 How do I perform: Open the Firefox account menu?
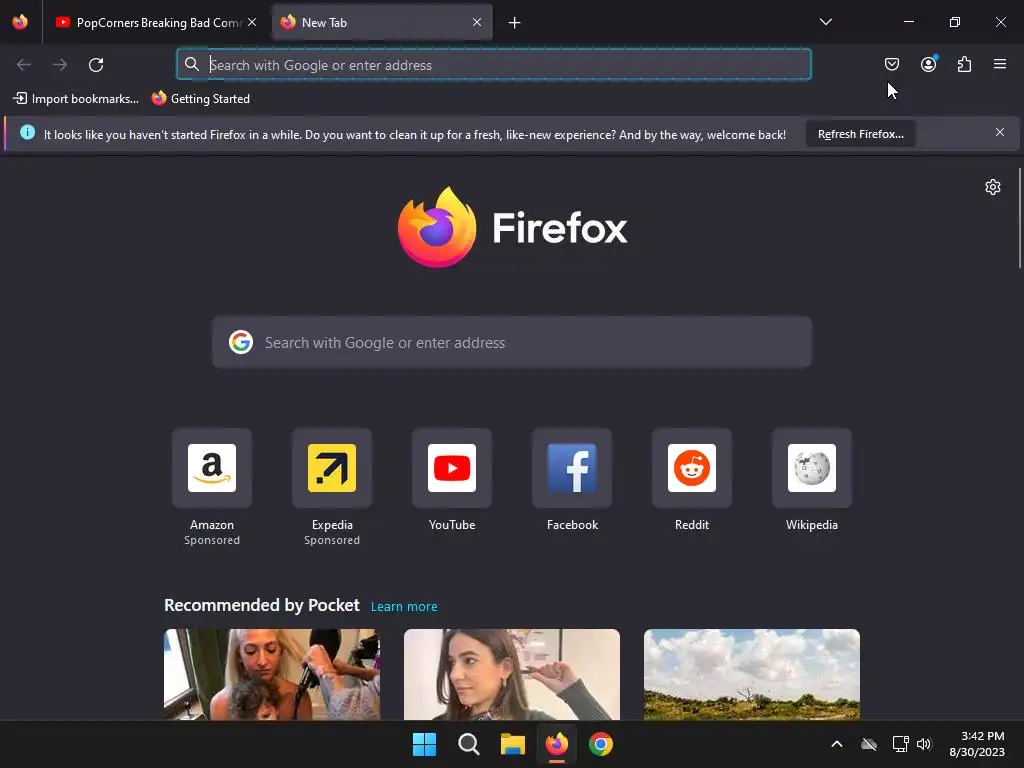point(928,64)
